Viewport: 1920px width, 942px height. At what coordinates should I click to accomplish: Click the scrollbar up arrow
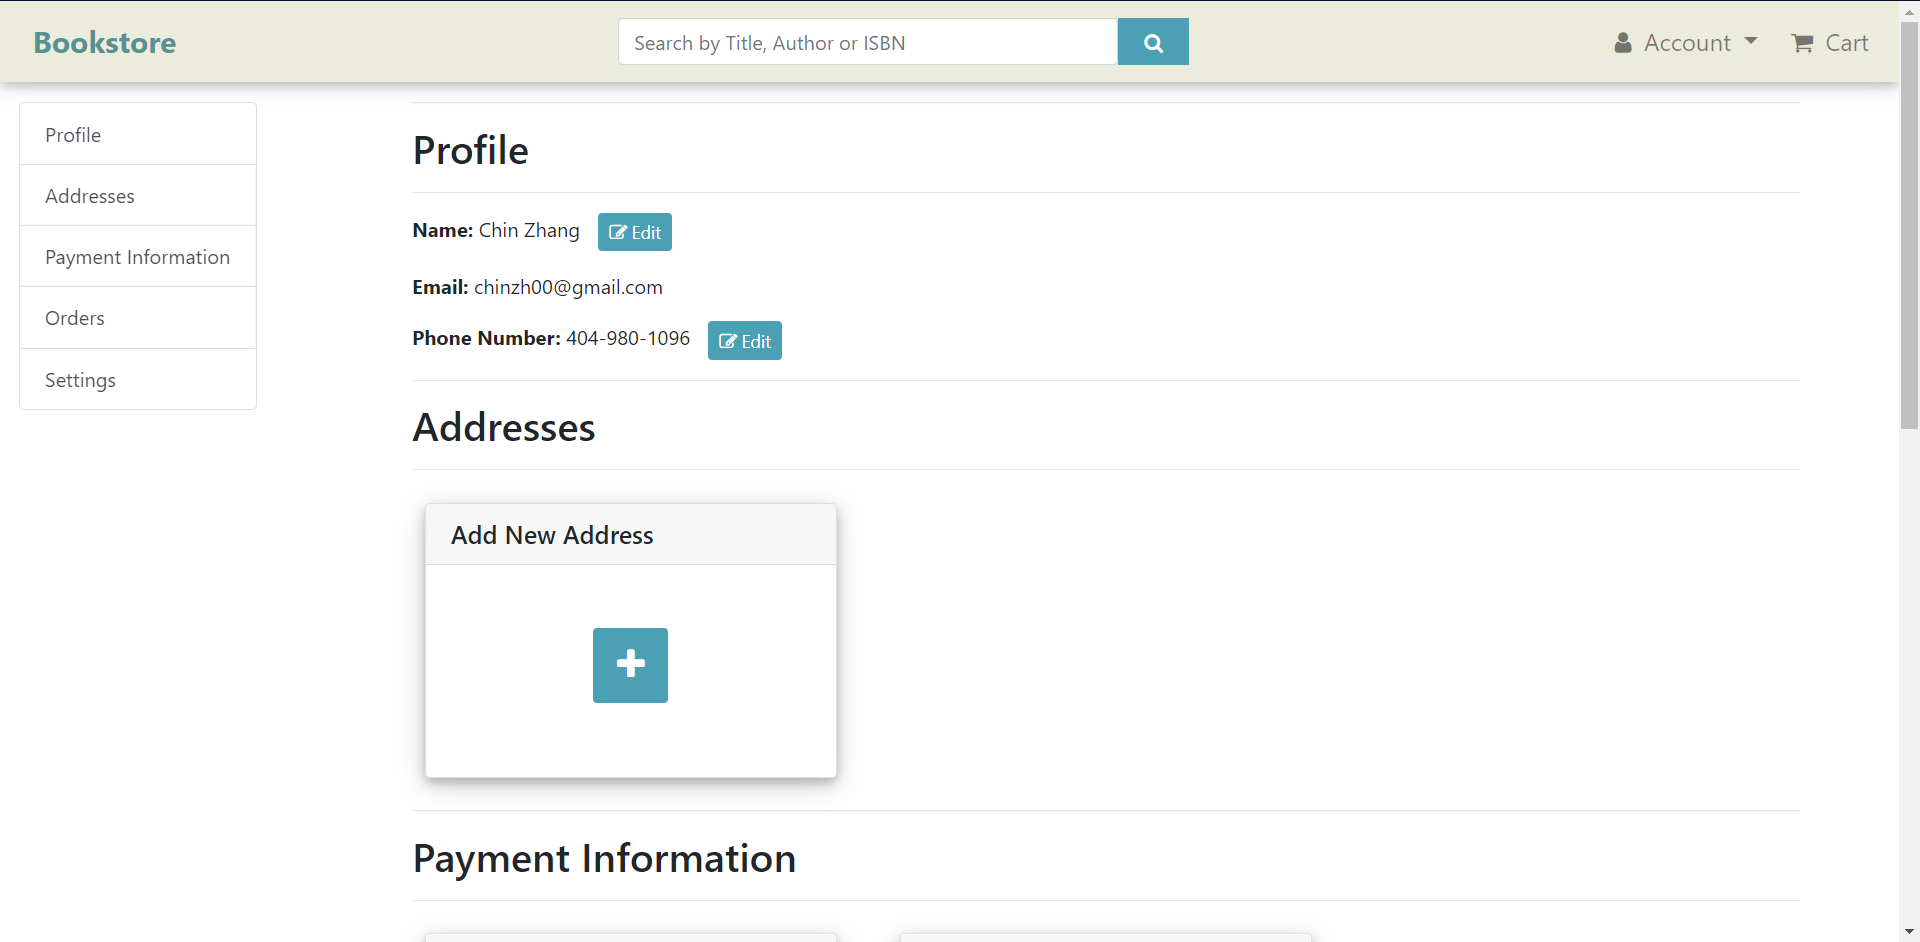[1909, 10]
